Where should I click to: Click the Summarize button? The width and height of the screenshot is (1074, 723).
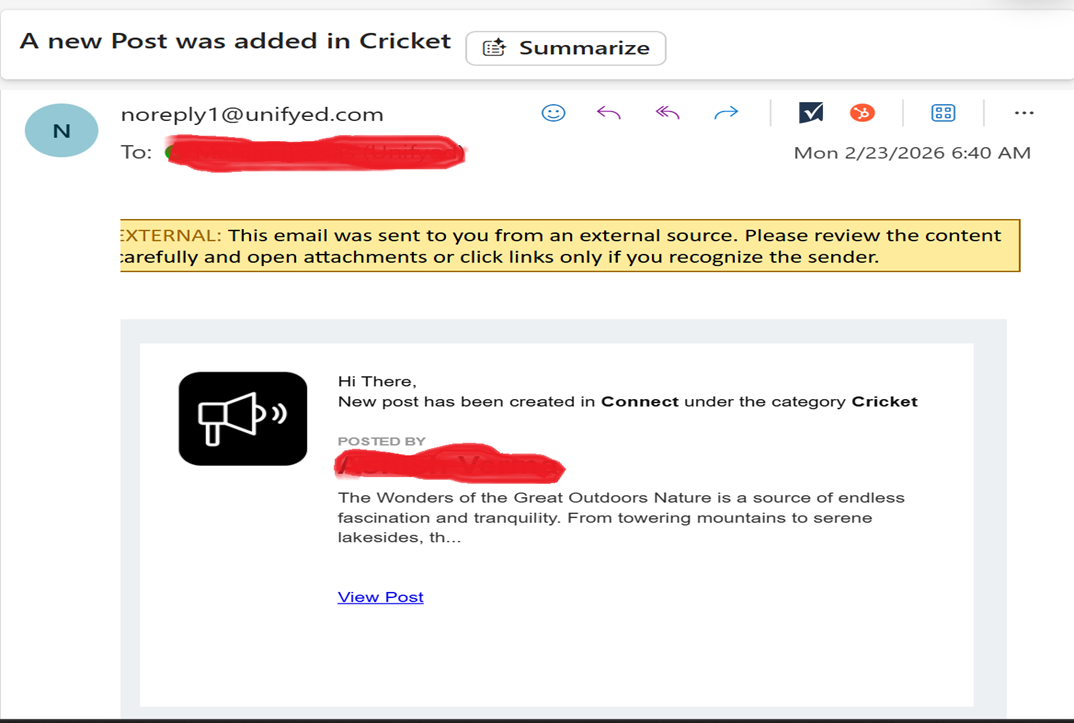coord(566,48)
